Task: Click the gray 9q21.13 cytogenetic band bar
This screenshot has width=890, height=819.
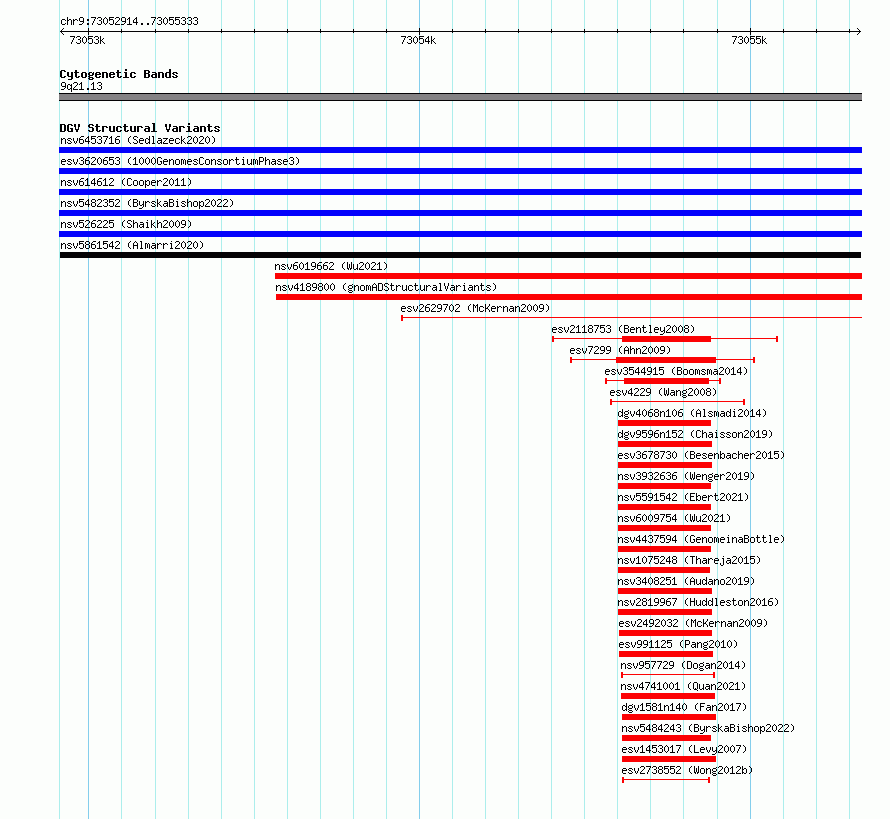Action: 460,97
